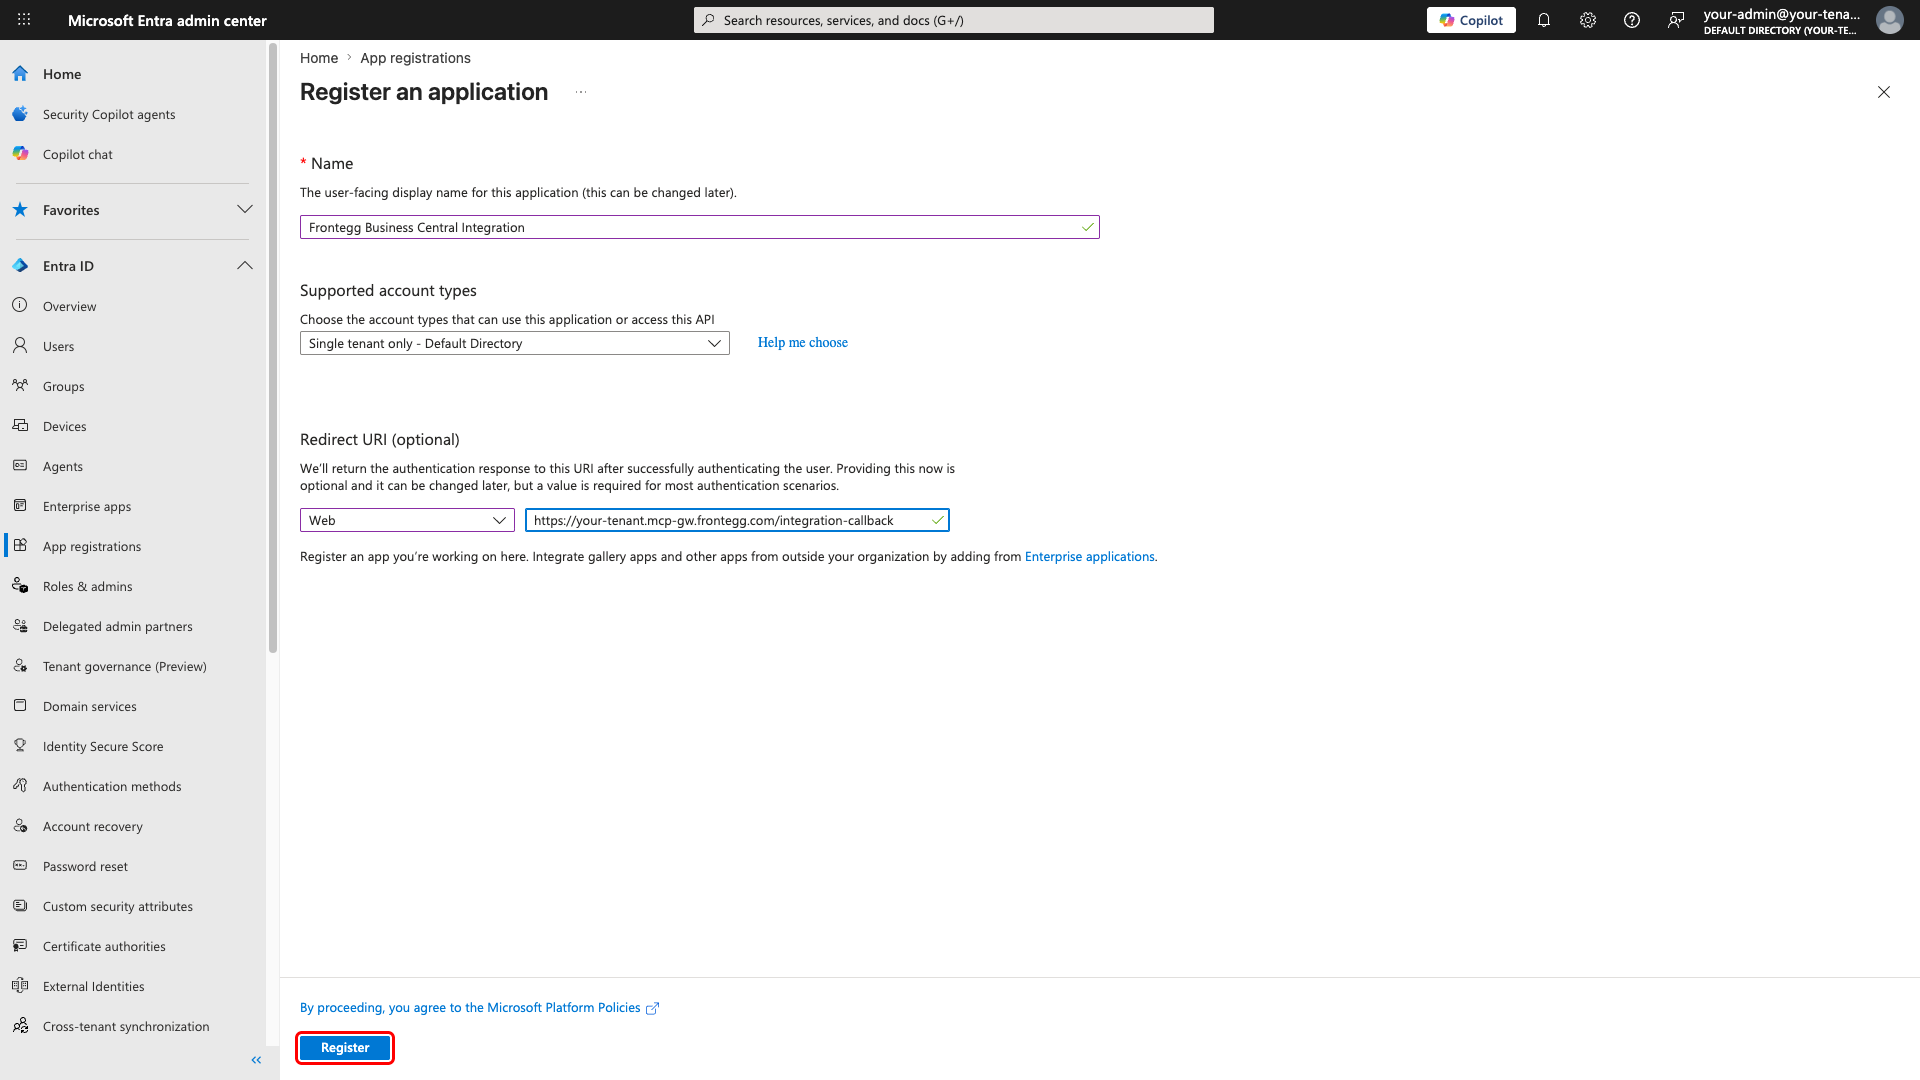The image size is (1920, 1080).
Task: Click Custom security attributes icon
Action: click(20, 906)
